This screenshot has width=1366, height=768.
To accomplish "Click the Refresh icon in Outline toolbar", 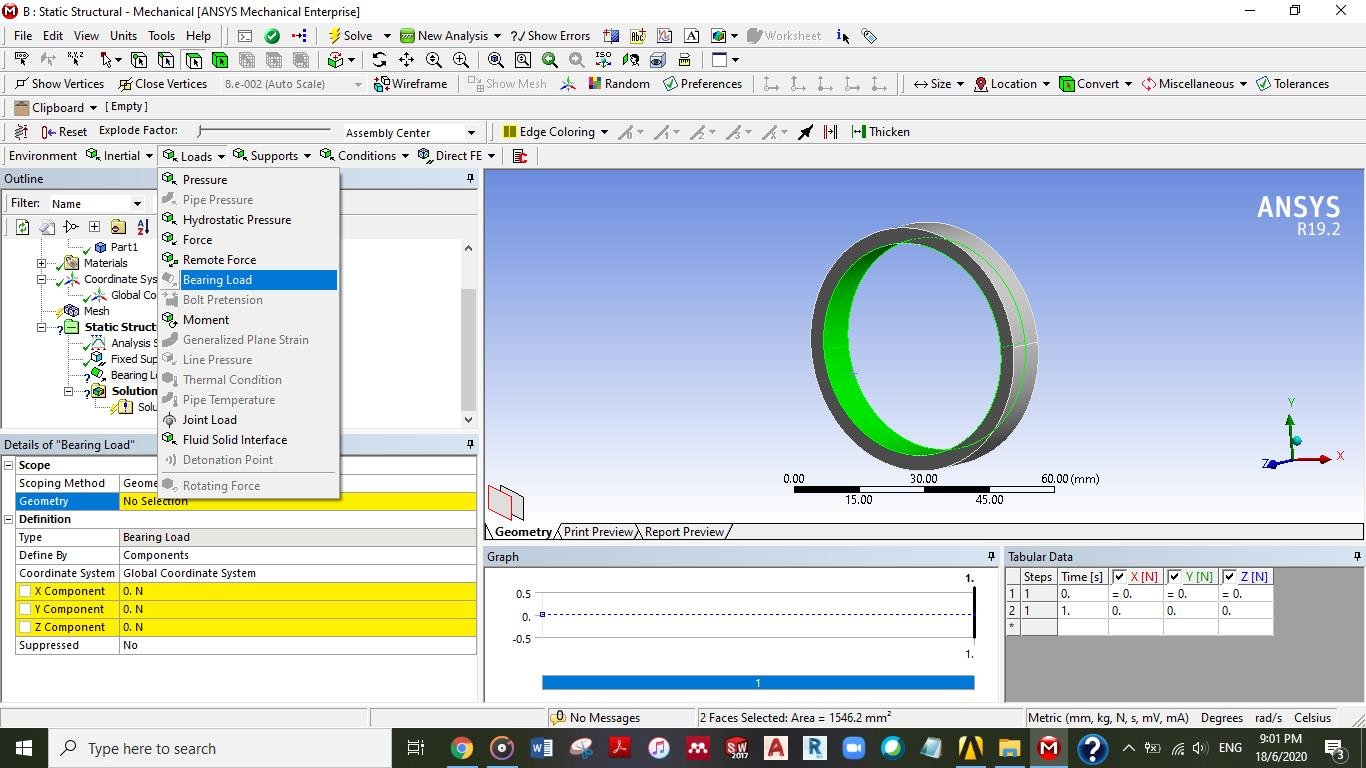I will coord(22,227).
